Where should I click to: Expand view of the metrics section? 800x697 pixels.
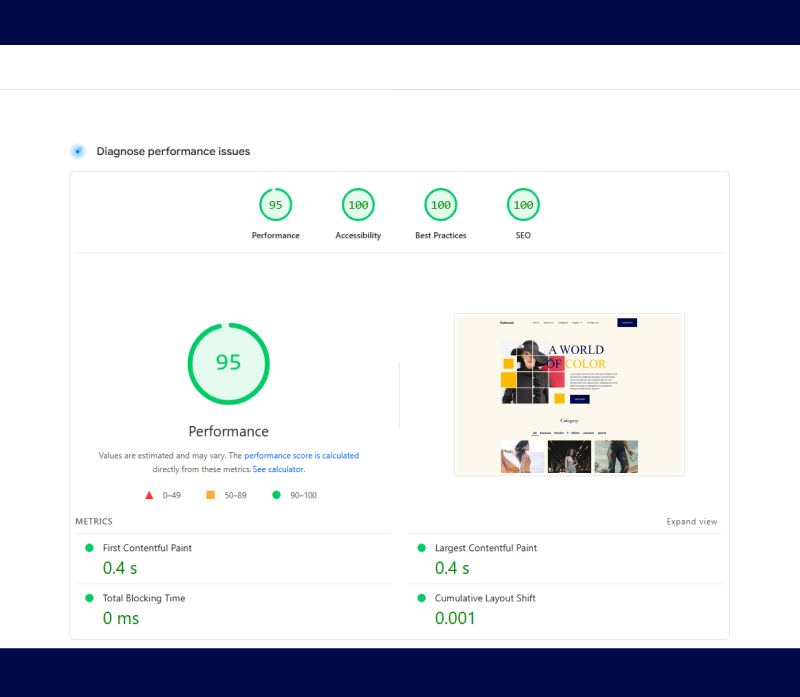[x=691, y=522]
